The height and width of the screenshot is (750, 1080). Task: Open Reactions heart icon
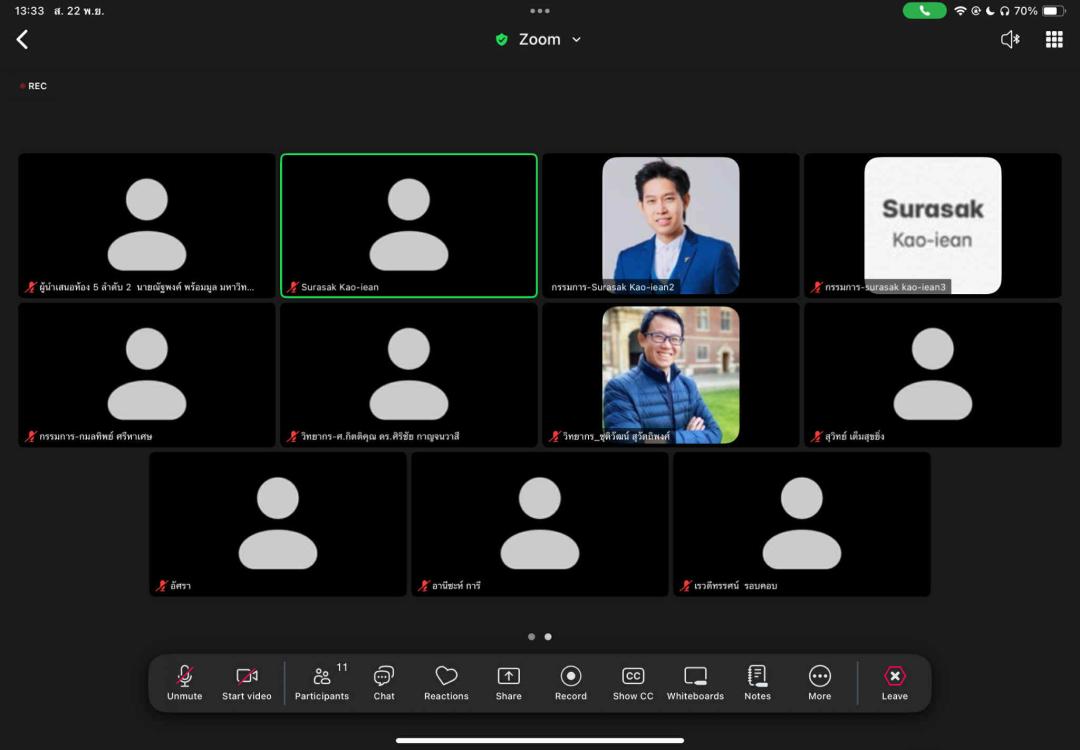446,683
